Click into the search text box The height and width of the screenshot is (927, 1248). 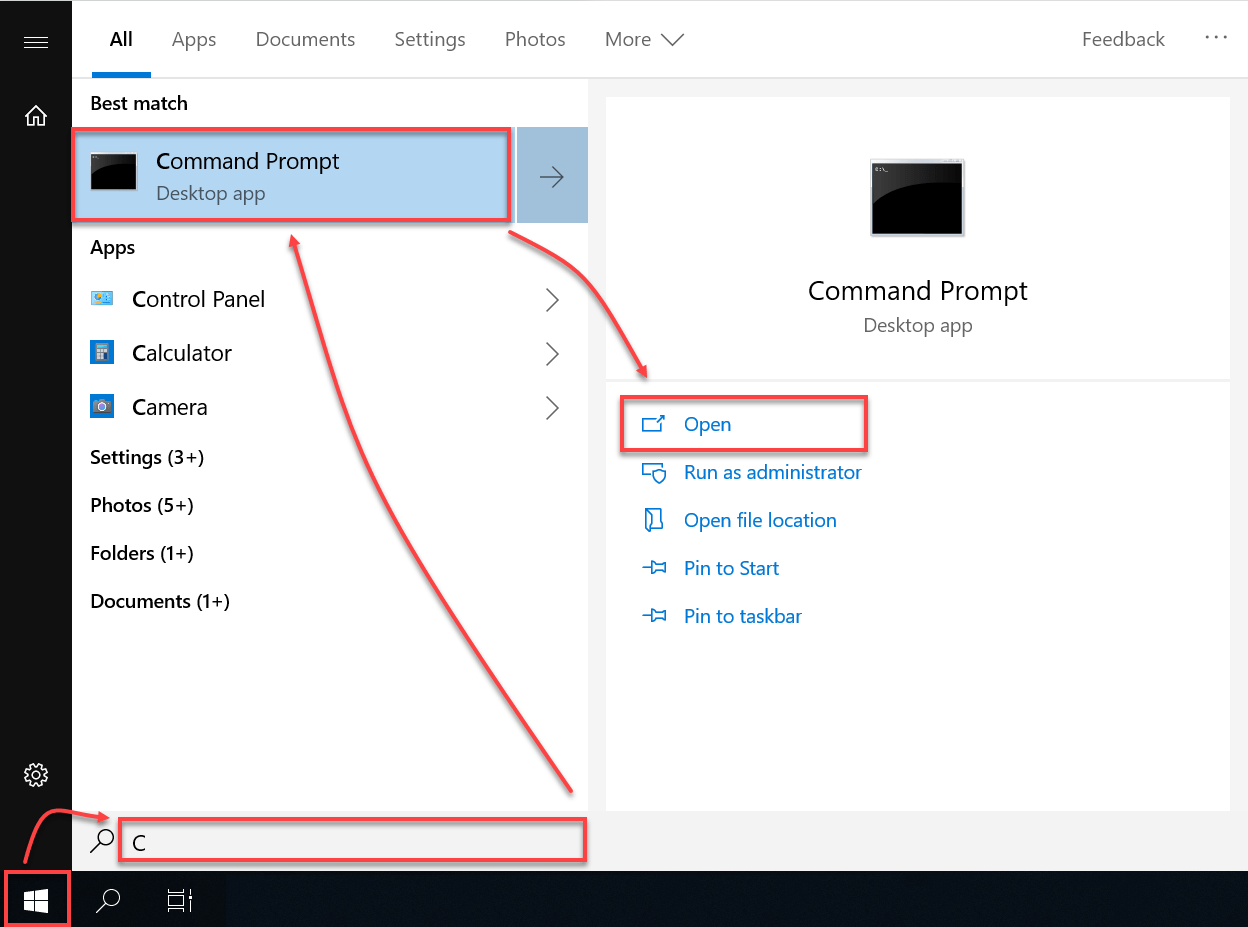coord(352,841)
